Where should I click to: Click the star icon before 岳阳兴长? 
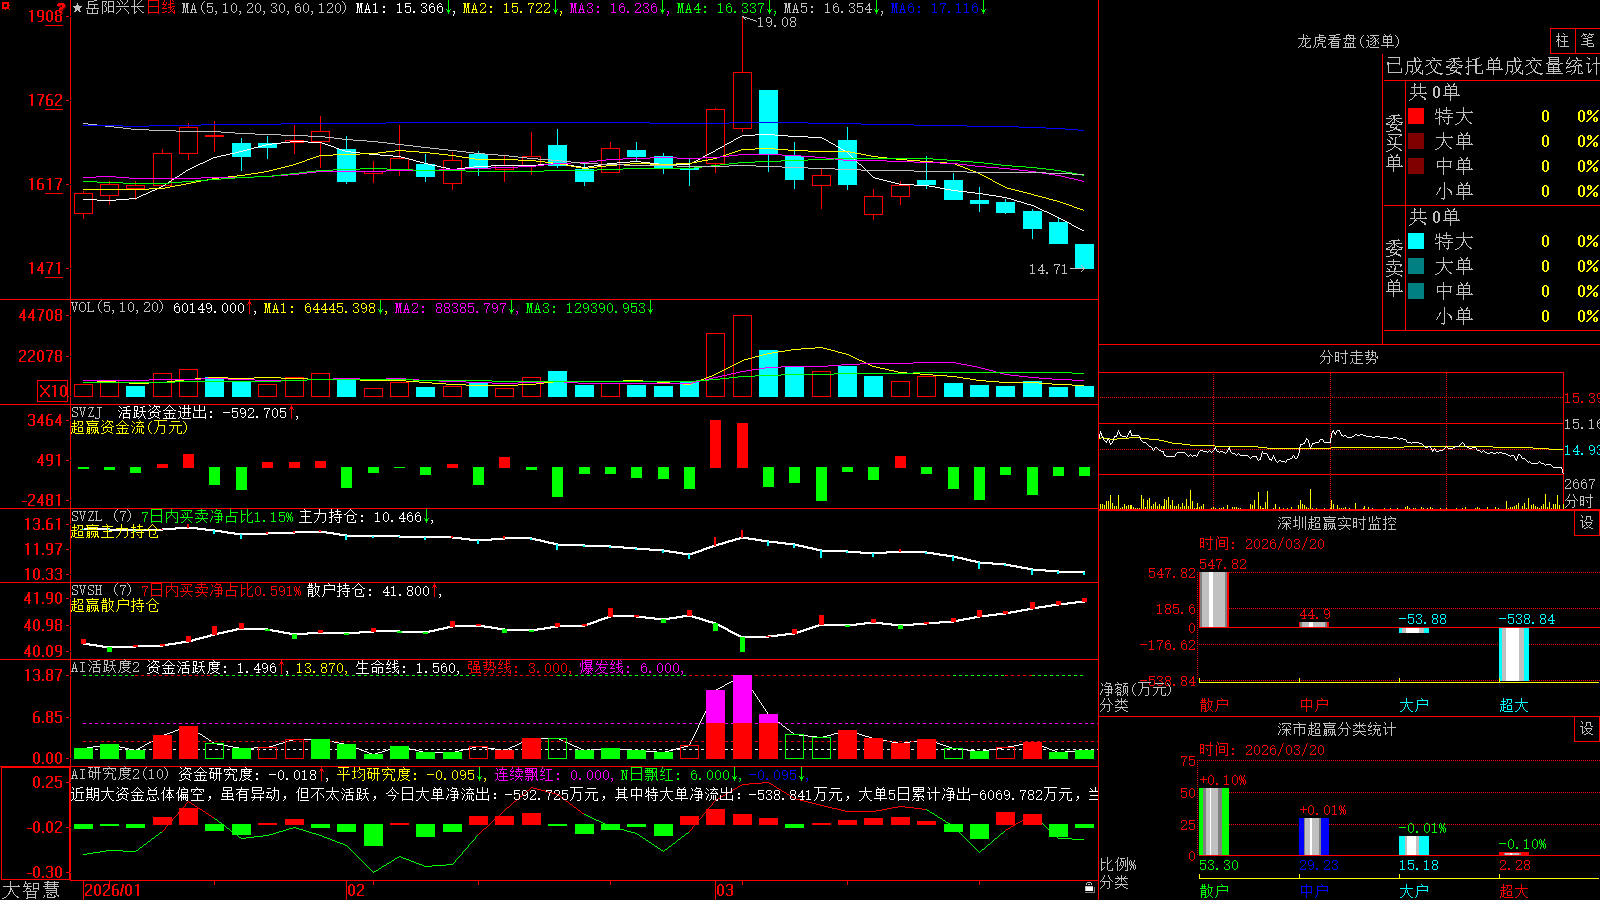(x=77, y=8)
